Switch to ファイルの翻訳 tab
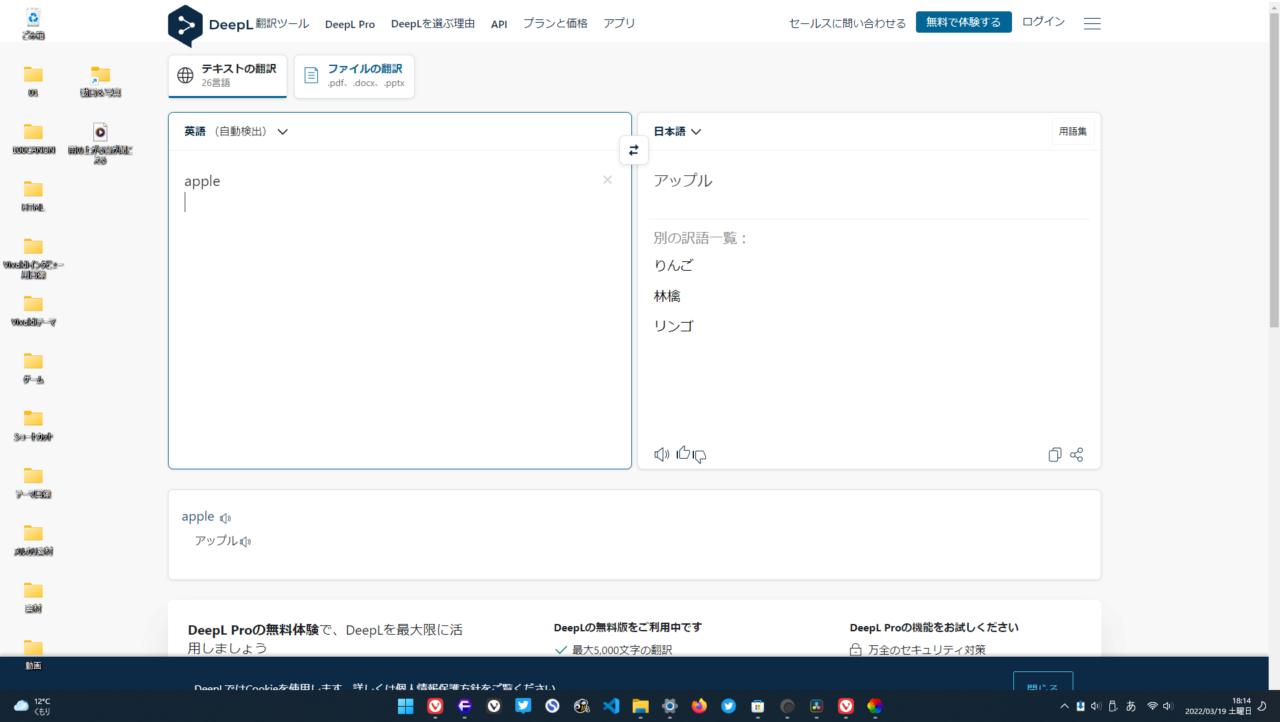The height and width of the screenshot is (722, 1280). click(354, 76)
